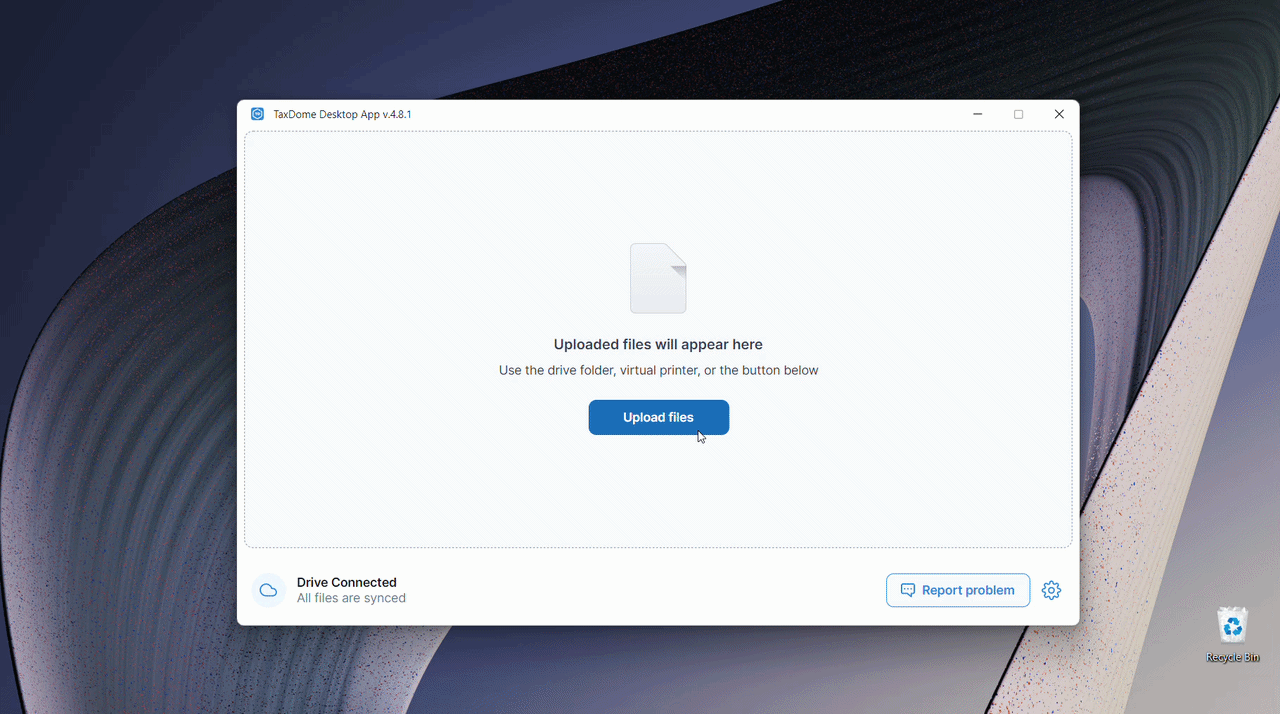Viewport: 1280px width, 714px height.
Task: Click the Upload files button
Action: [x=658, y=417]
